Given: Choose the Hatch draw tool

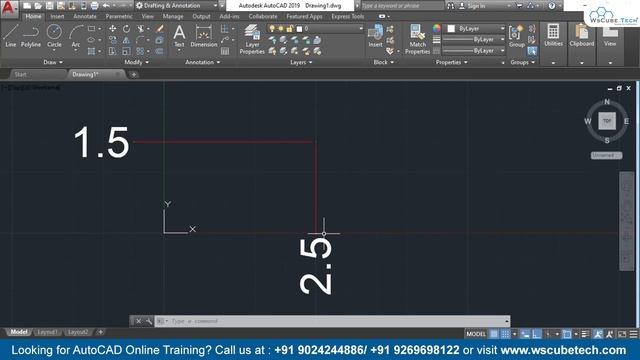Looking at the screenshot, I should coord(91,51).
